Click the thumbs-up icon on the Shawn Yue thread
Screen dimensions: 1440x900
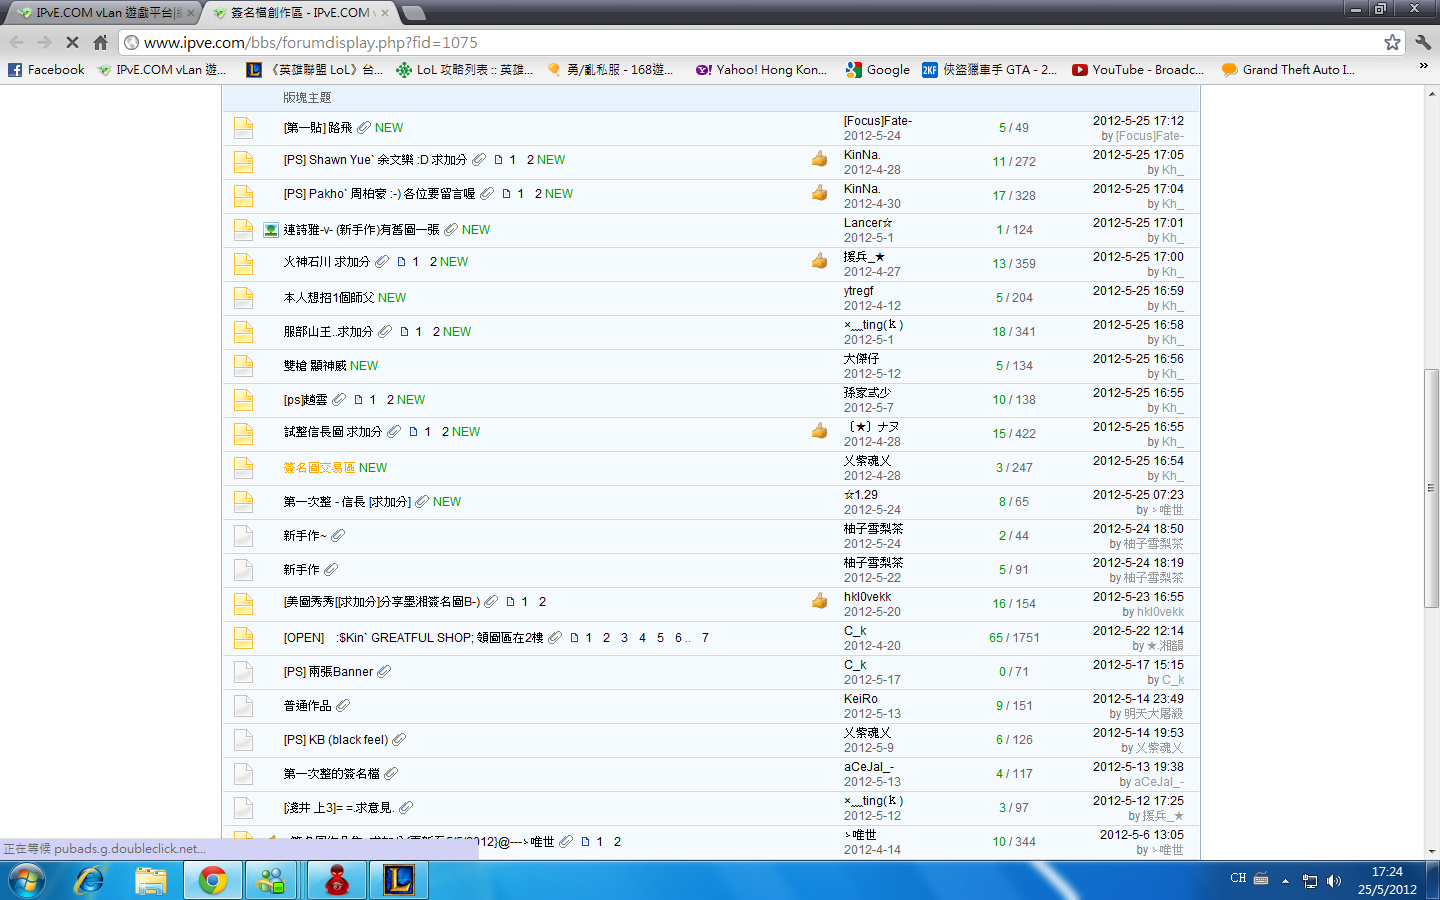(819, 160)
